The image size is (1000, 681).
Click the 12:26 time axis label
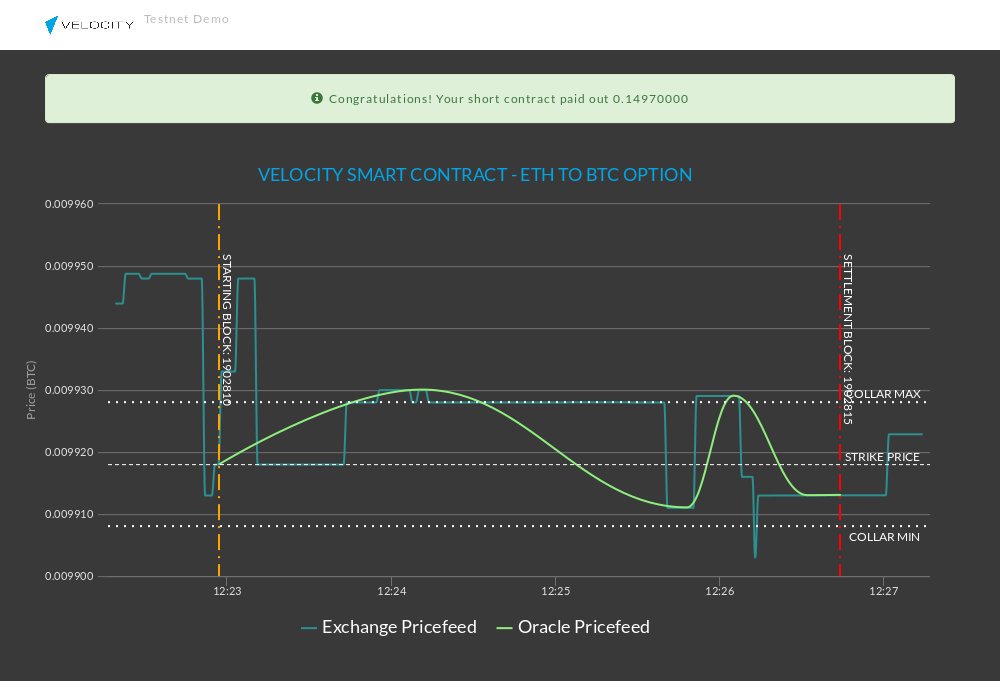pos(719,592)
